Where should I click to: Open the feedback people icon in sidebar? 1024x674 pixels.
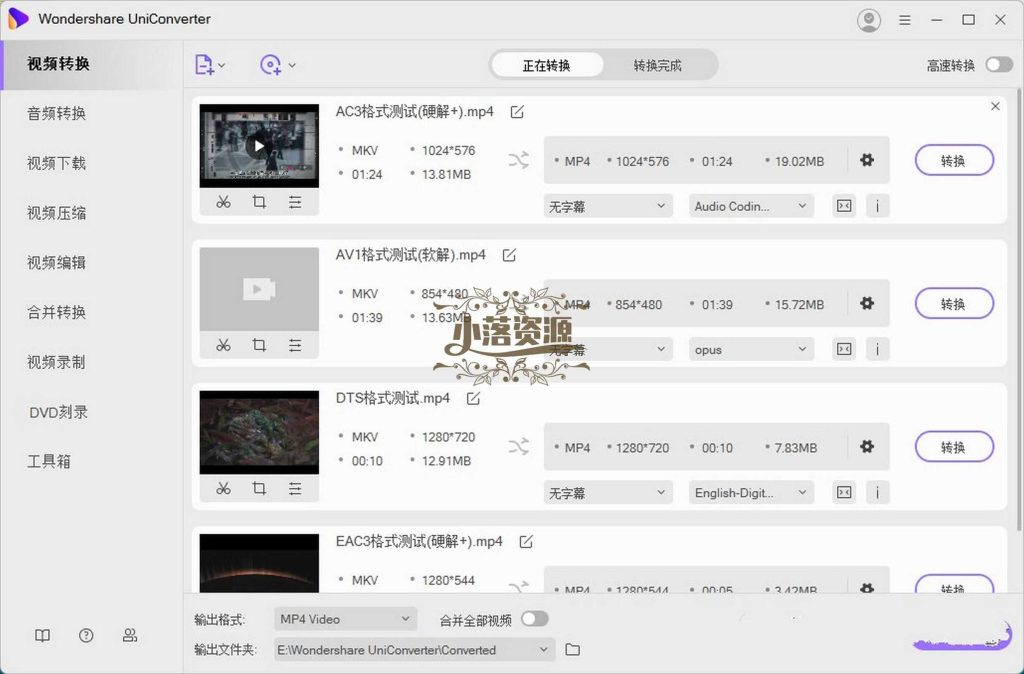[130, 635]
